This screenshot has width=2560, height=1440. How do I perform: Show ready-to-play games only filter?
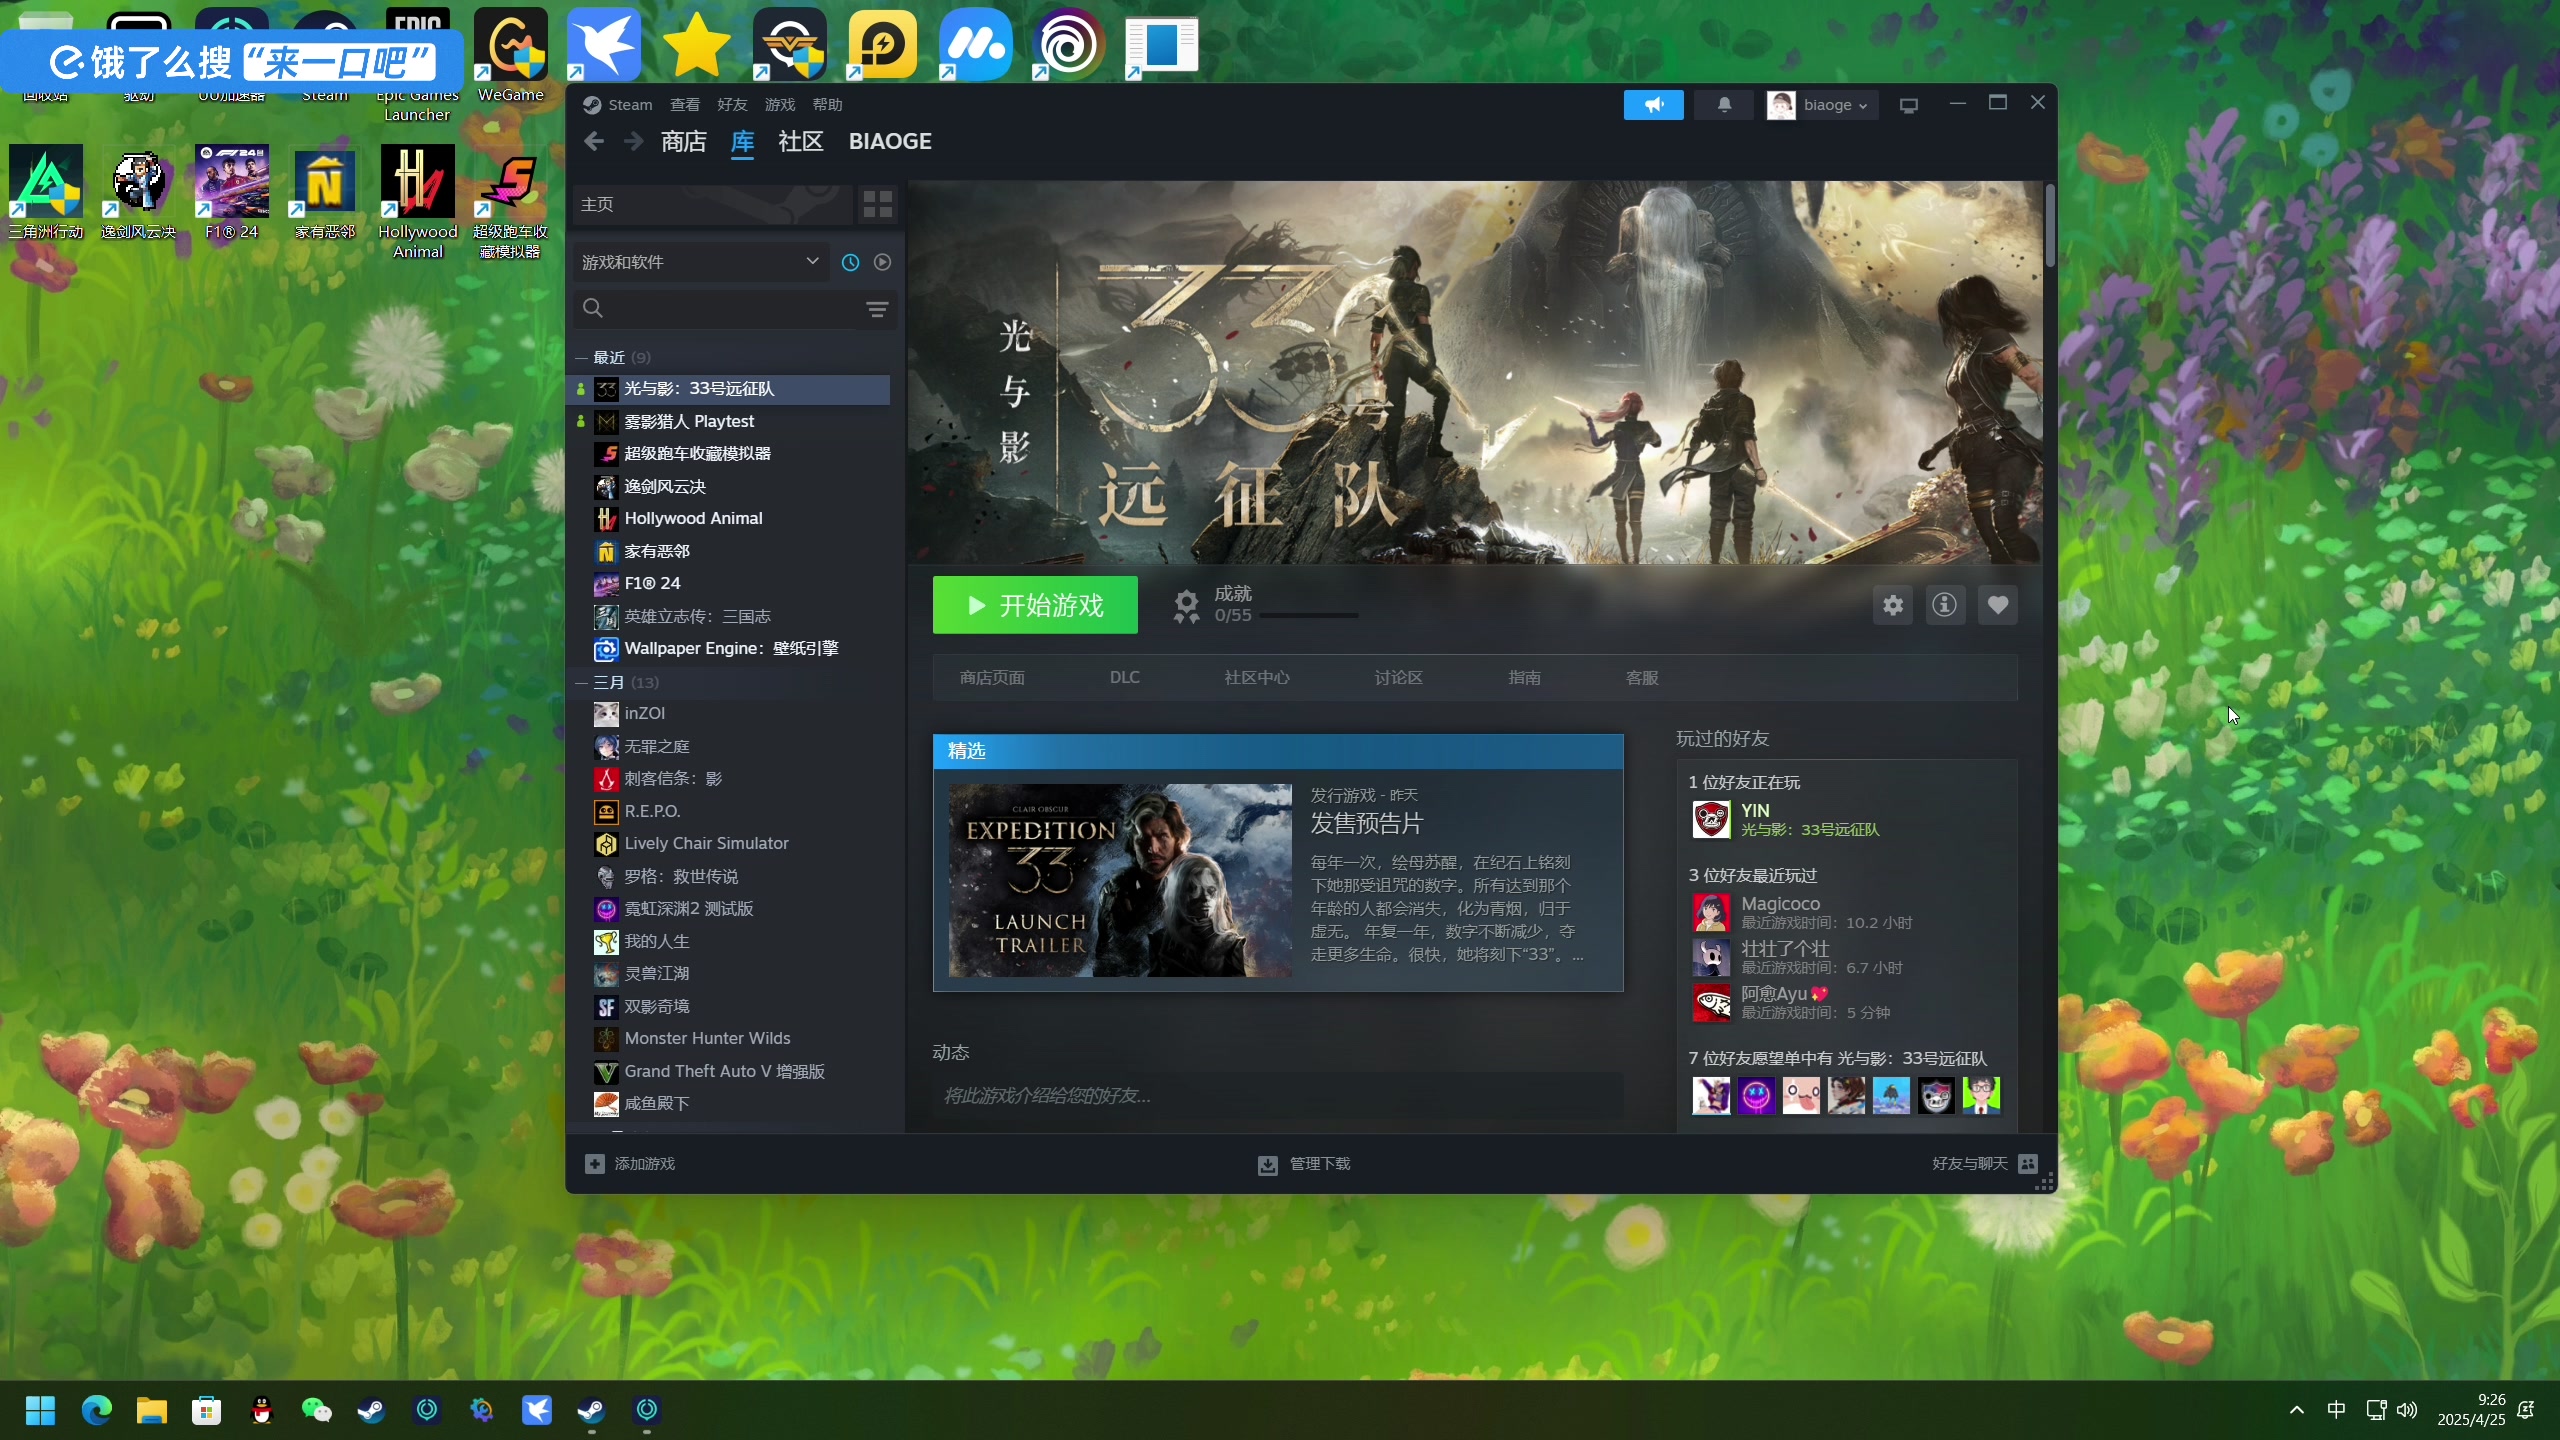(882, 262)
